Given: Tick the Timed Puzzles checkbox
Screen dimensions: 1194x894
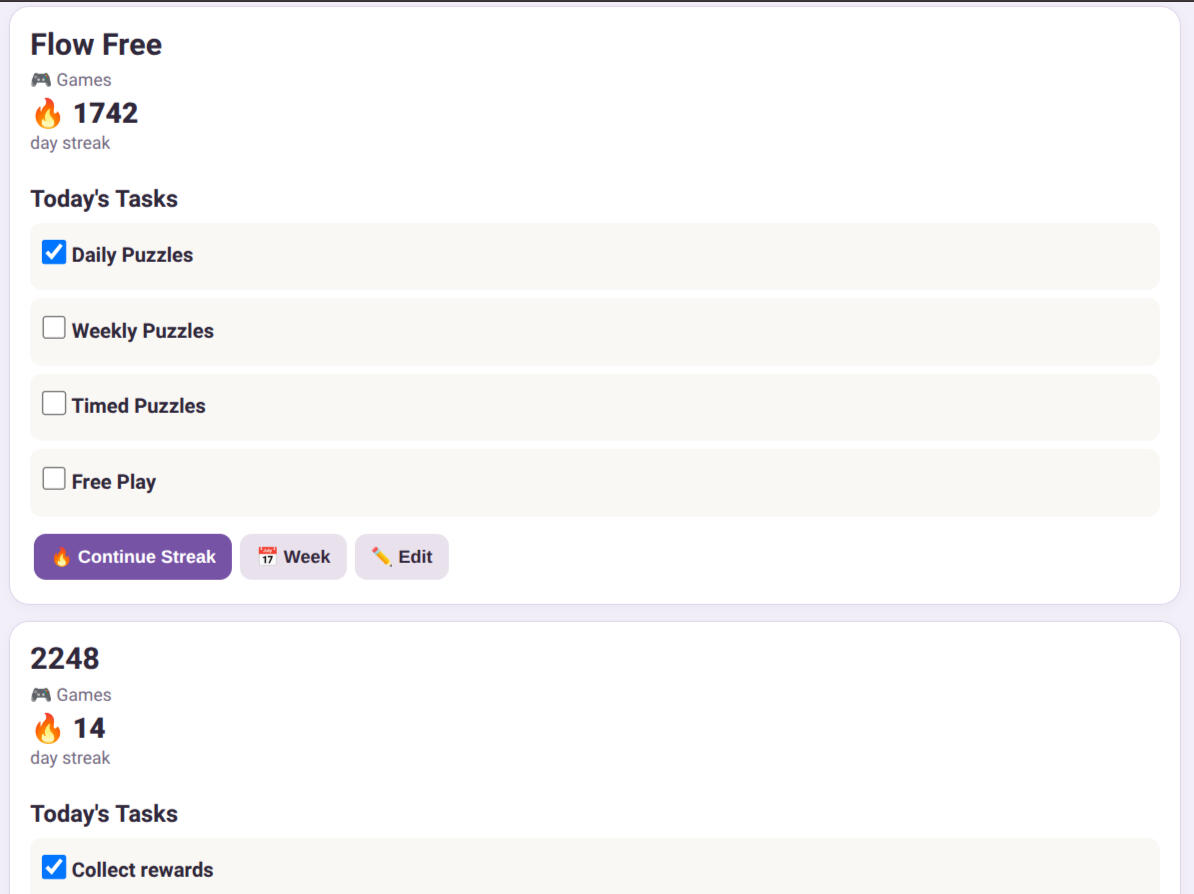Looking at the screenshot, I should click(53, 403).
